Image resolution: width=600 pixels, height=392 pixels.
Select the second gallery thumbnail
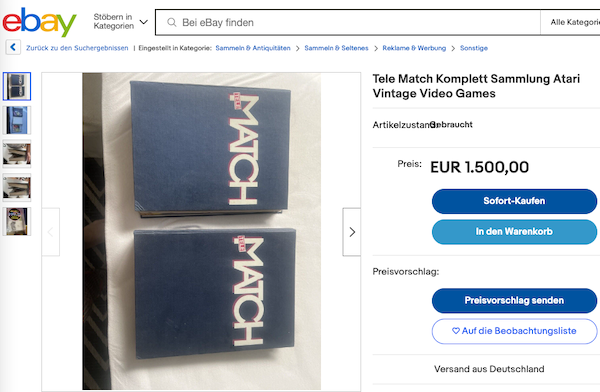pos(17,120)
